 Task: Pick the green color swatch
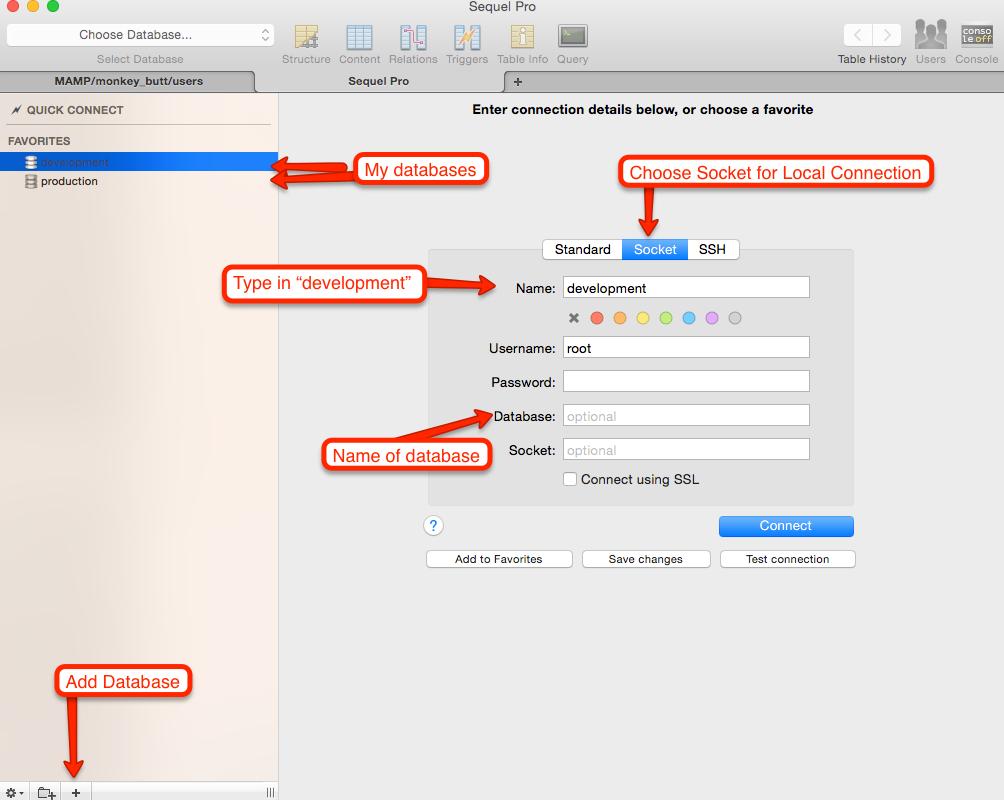[666, 318]
